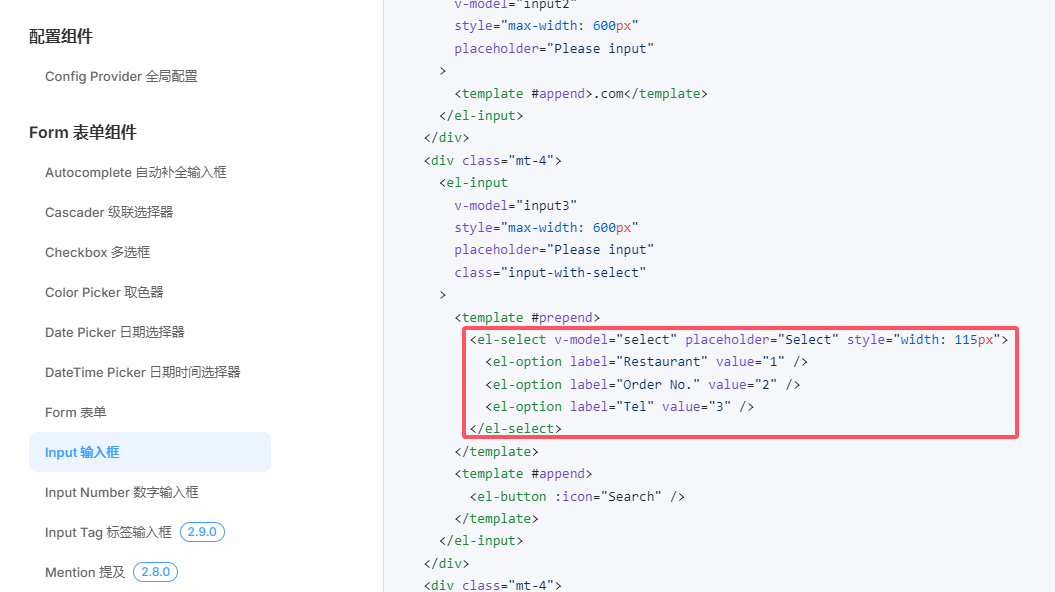Image resolution: width=1055 pixels, height=592 pixels.
Task: Open Config Provider 全局配置 page
Action: click(x=121, y=76)
